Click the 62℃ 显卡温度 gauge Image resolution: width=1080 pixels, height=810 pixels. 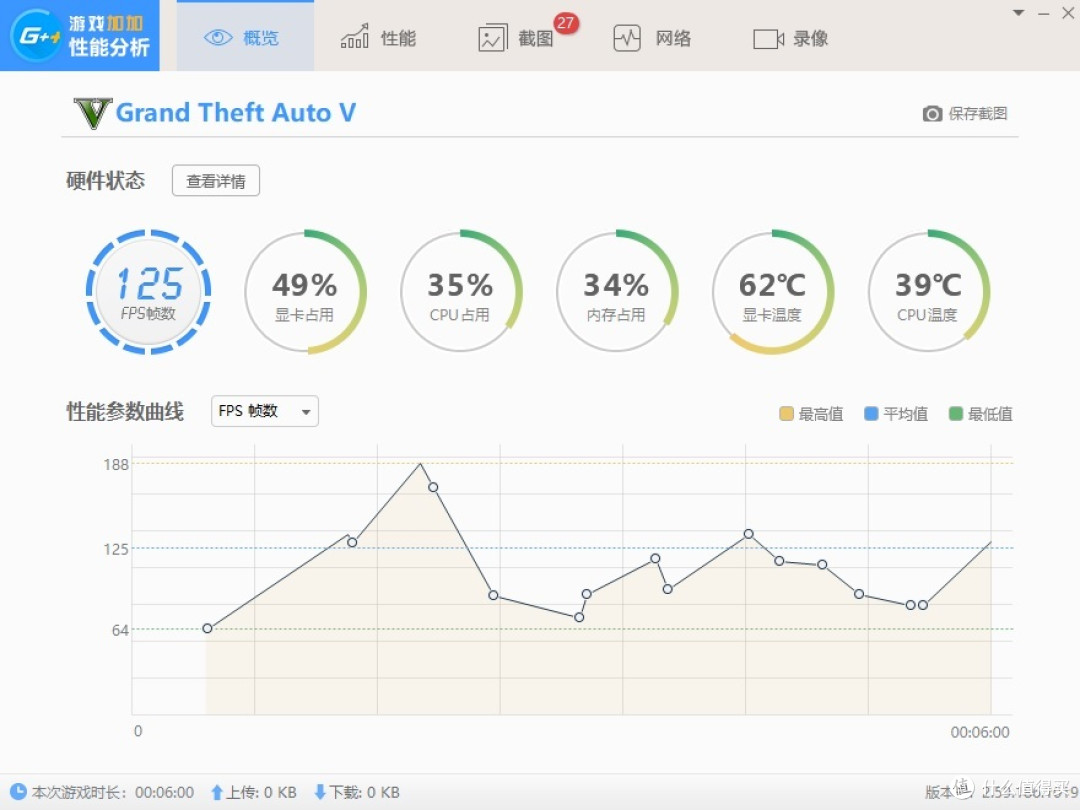771,291
